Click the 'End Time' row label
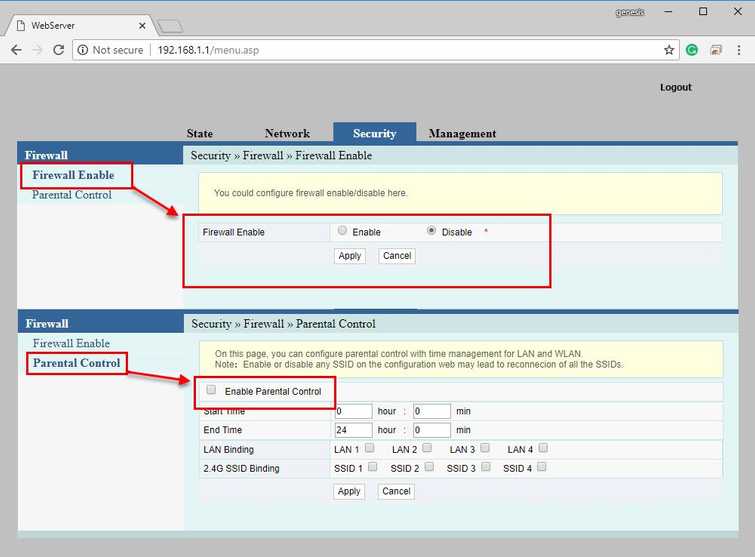 222,430
